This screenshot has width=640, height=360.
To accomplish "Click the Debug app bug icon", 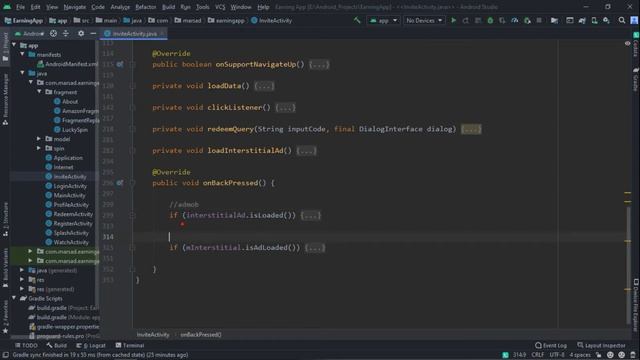I will (x=490, y=20).
